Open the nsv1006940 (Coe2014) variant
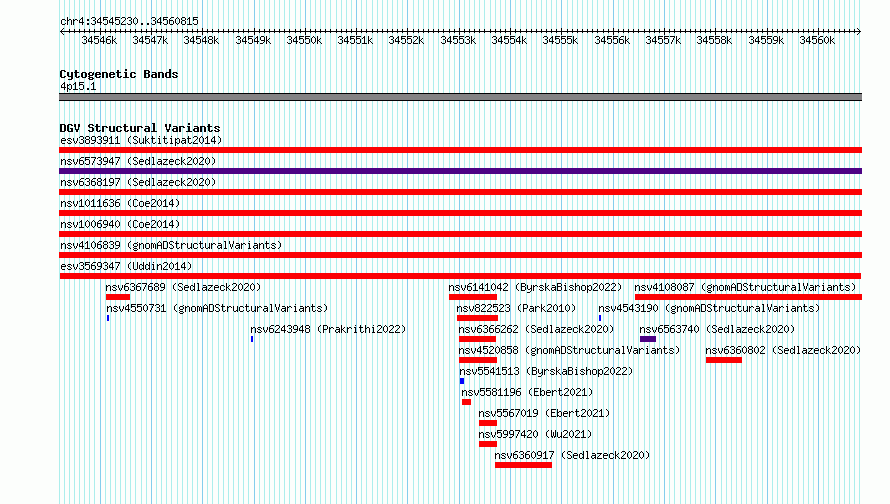The image size is (890, 504). (120, 224)
